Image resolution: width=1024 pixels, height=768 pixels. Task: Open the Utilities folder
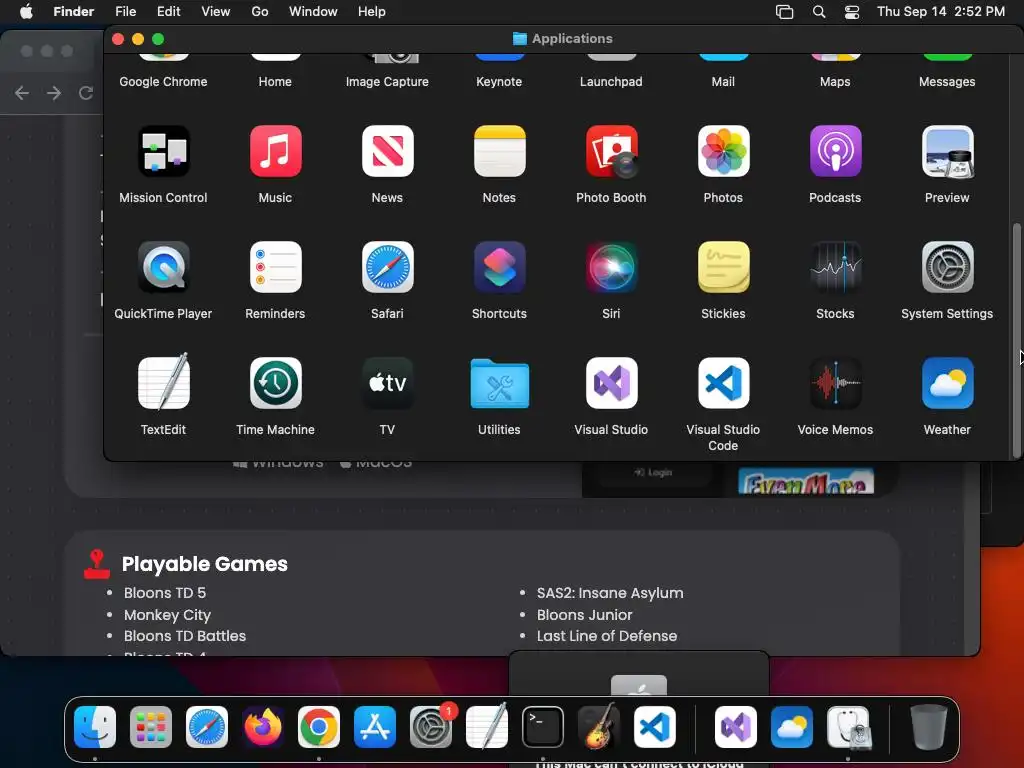(500, 383)
